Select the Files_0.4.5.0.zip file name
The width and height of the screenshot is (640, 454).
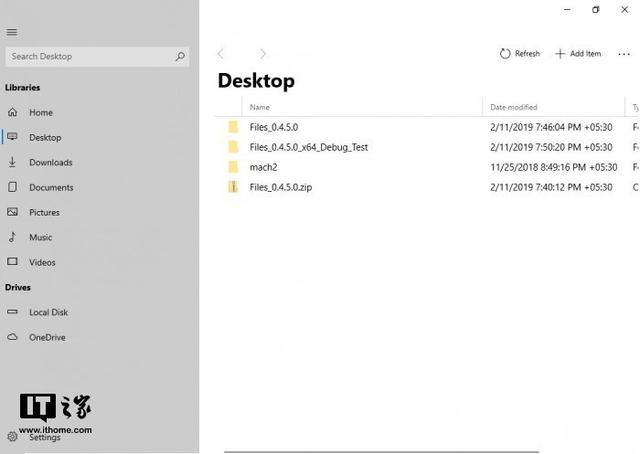click(x=281, y=187)
